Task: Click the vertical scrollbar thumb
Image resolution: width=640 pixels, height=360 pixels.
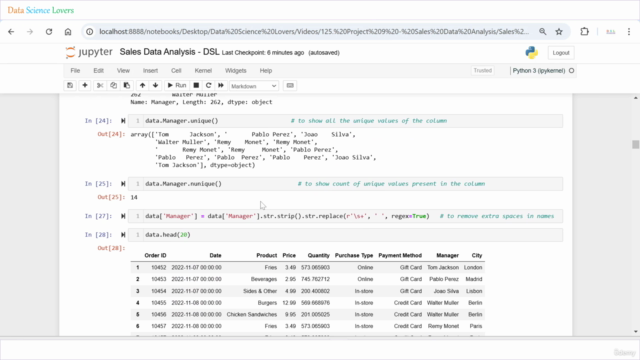Action: click(635, 144)
